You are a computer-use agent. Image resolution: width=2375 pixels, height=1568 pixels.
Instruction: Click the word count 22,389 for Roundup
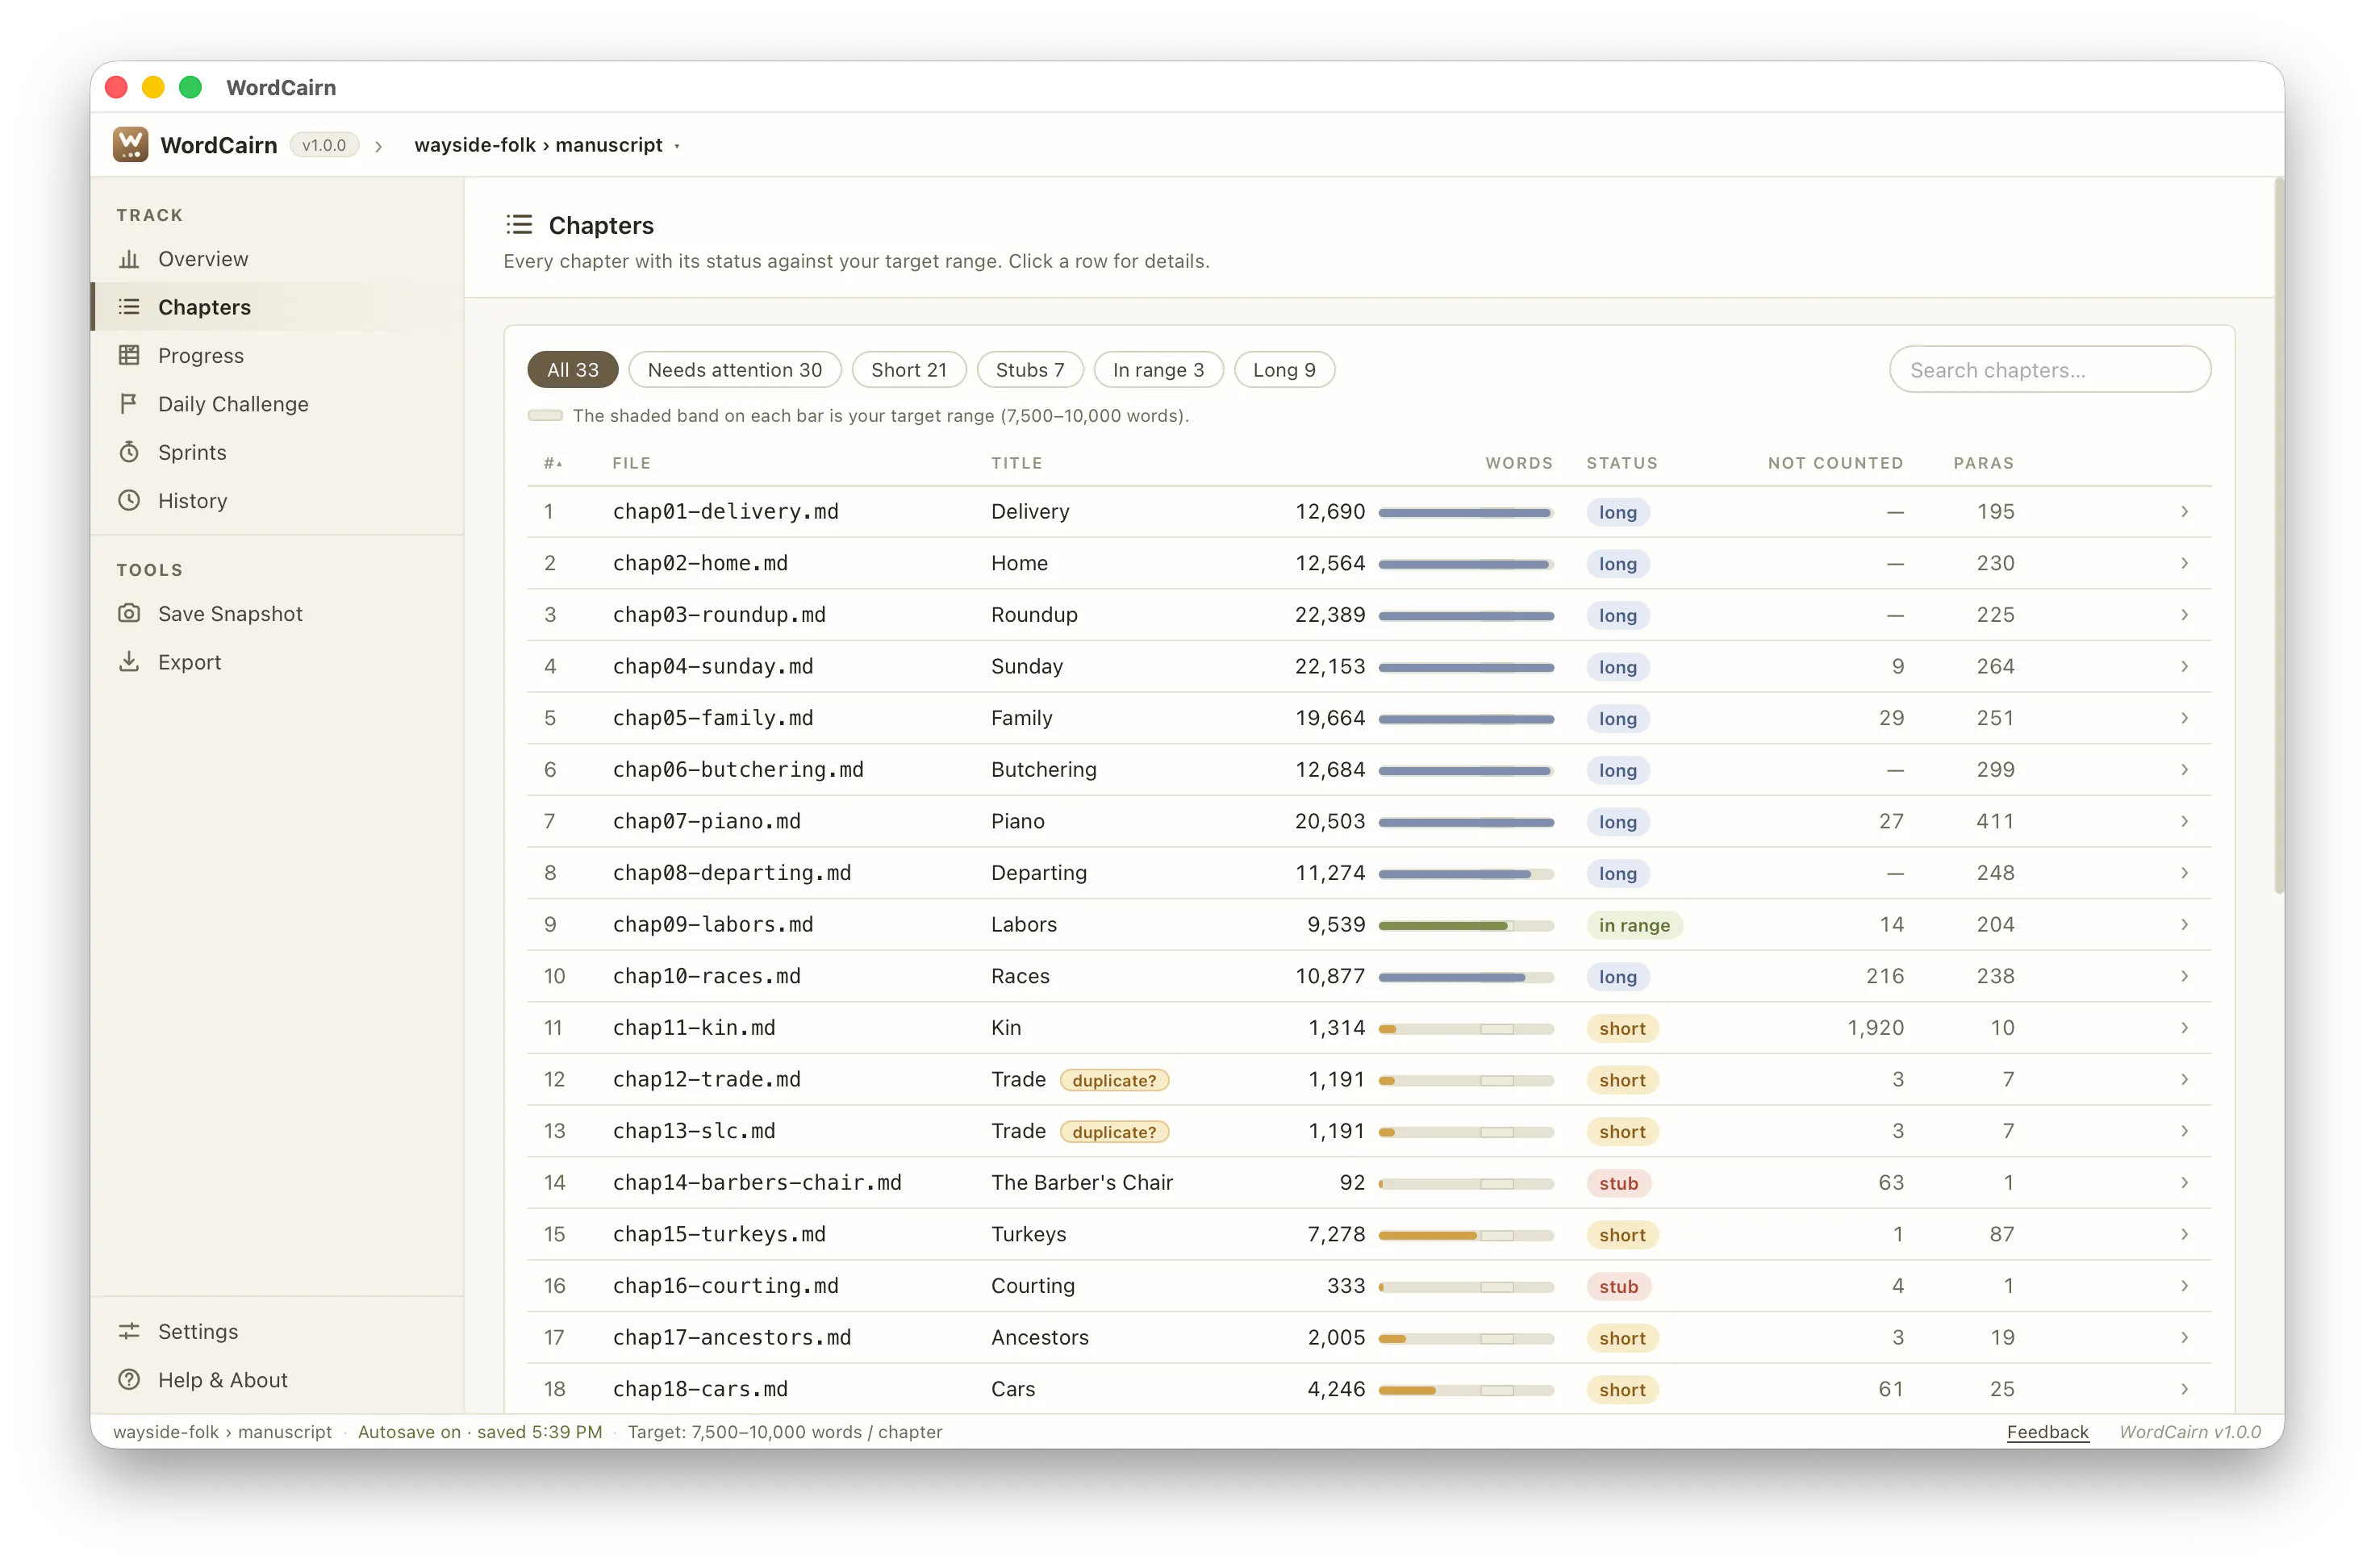point(1329,615)
